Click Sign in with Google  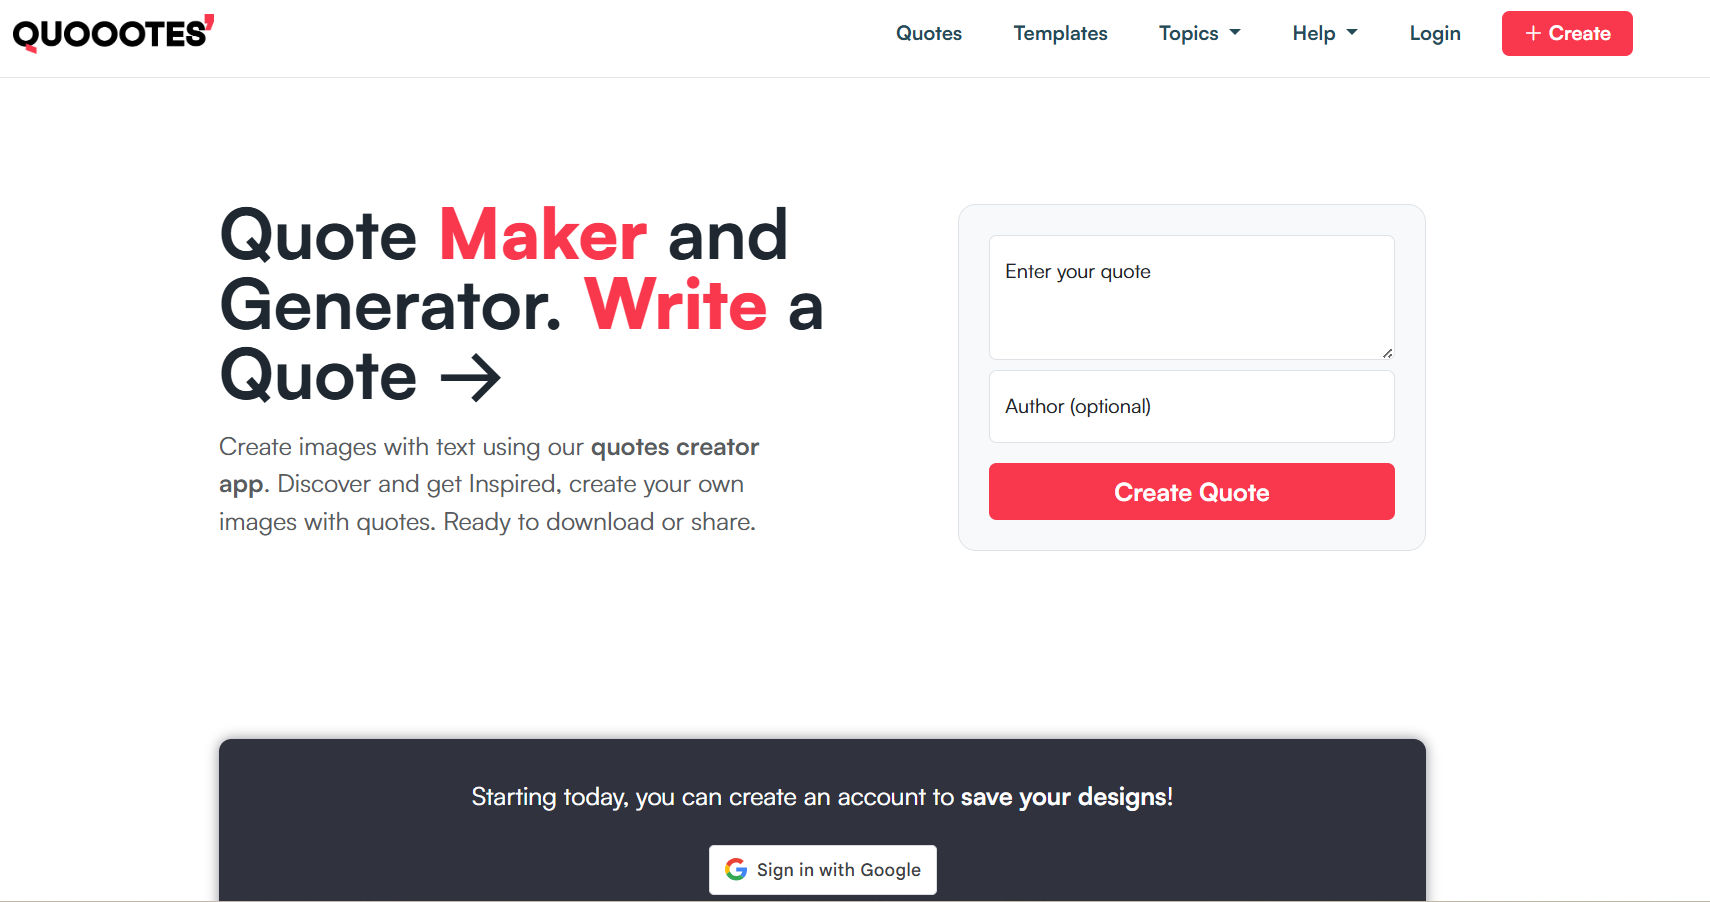(823, 870)
